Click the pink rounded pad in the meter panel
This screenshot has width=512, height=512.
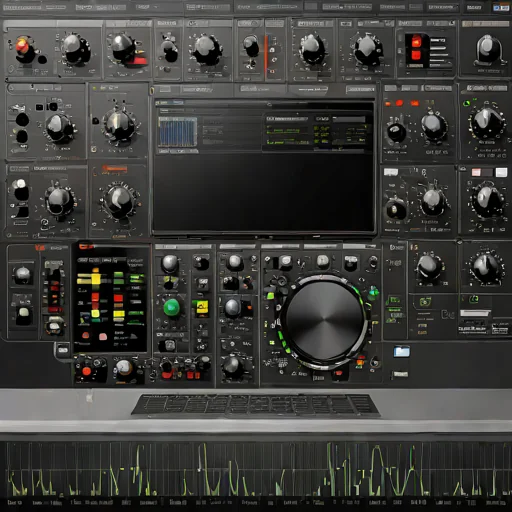tap(103, 337)
